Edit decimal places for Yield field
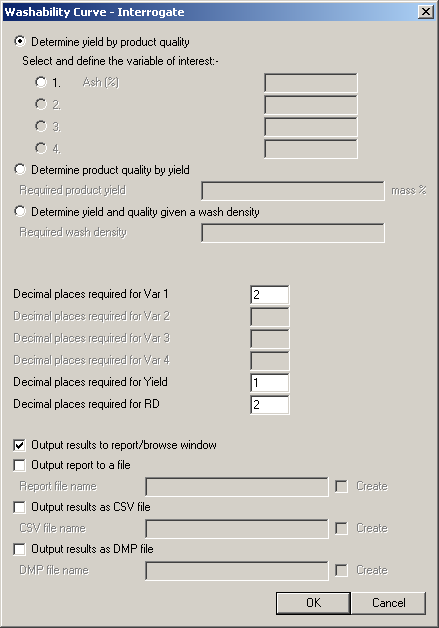439x628 pixels. click(x=270, y=382)
